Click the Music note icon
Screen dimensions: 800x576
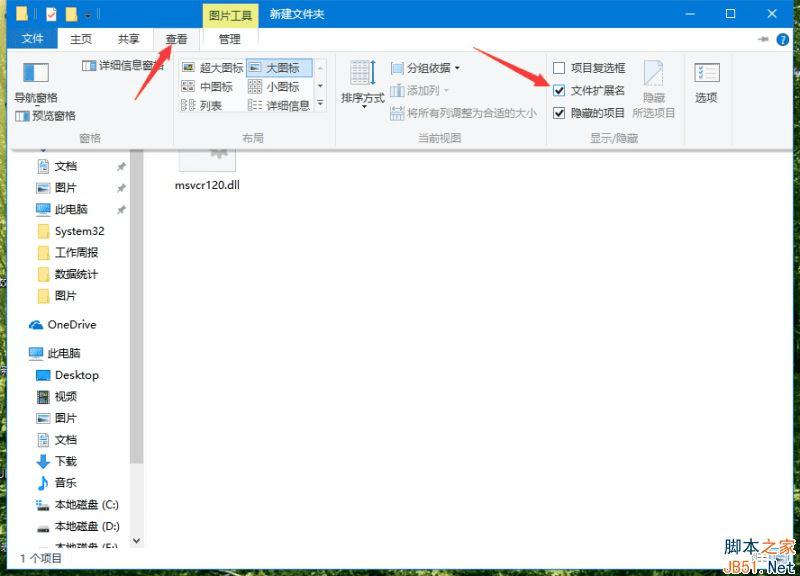[43, 483]
